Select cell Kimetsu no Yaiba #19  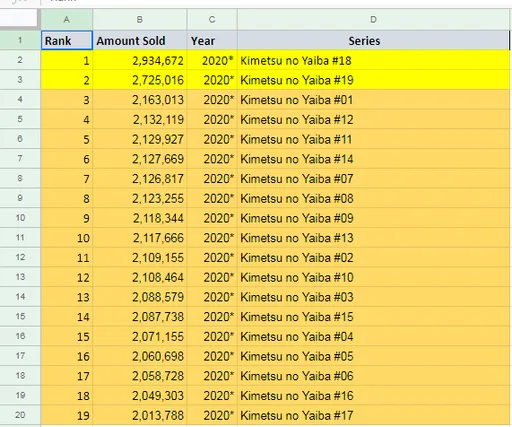point(373,80)
